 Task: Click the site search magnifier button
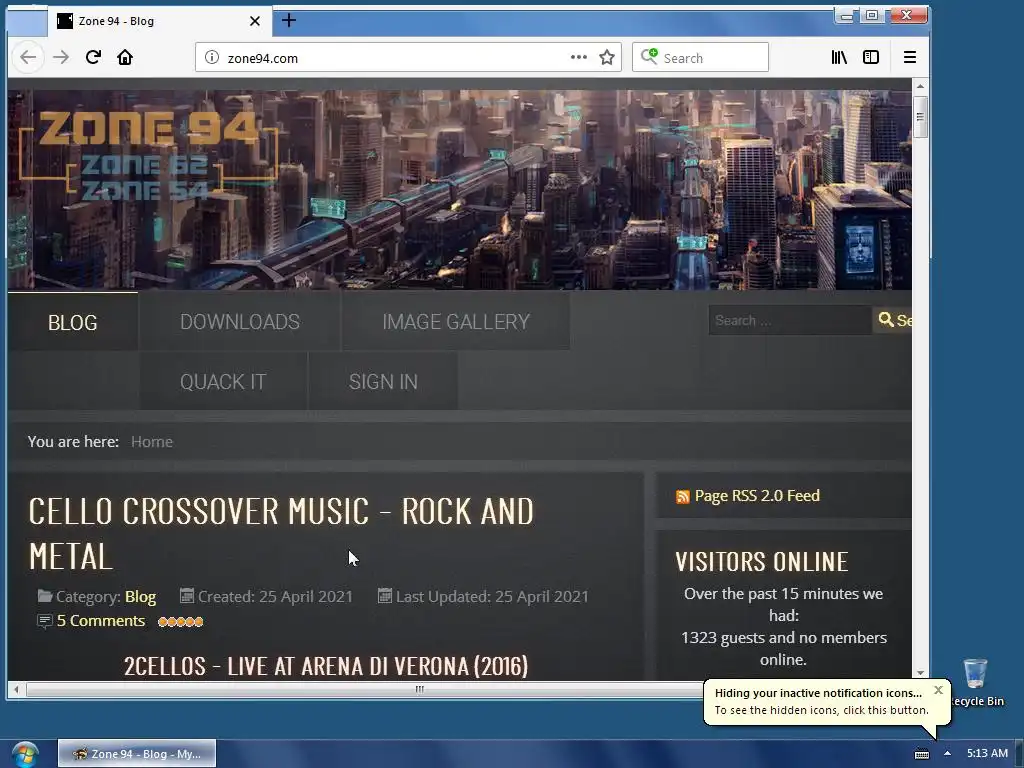892,321
